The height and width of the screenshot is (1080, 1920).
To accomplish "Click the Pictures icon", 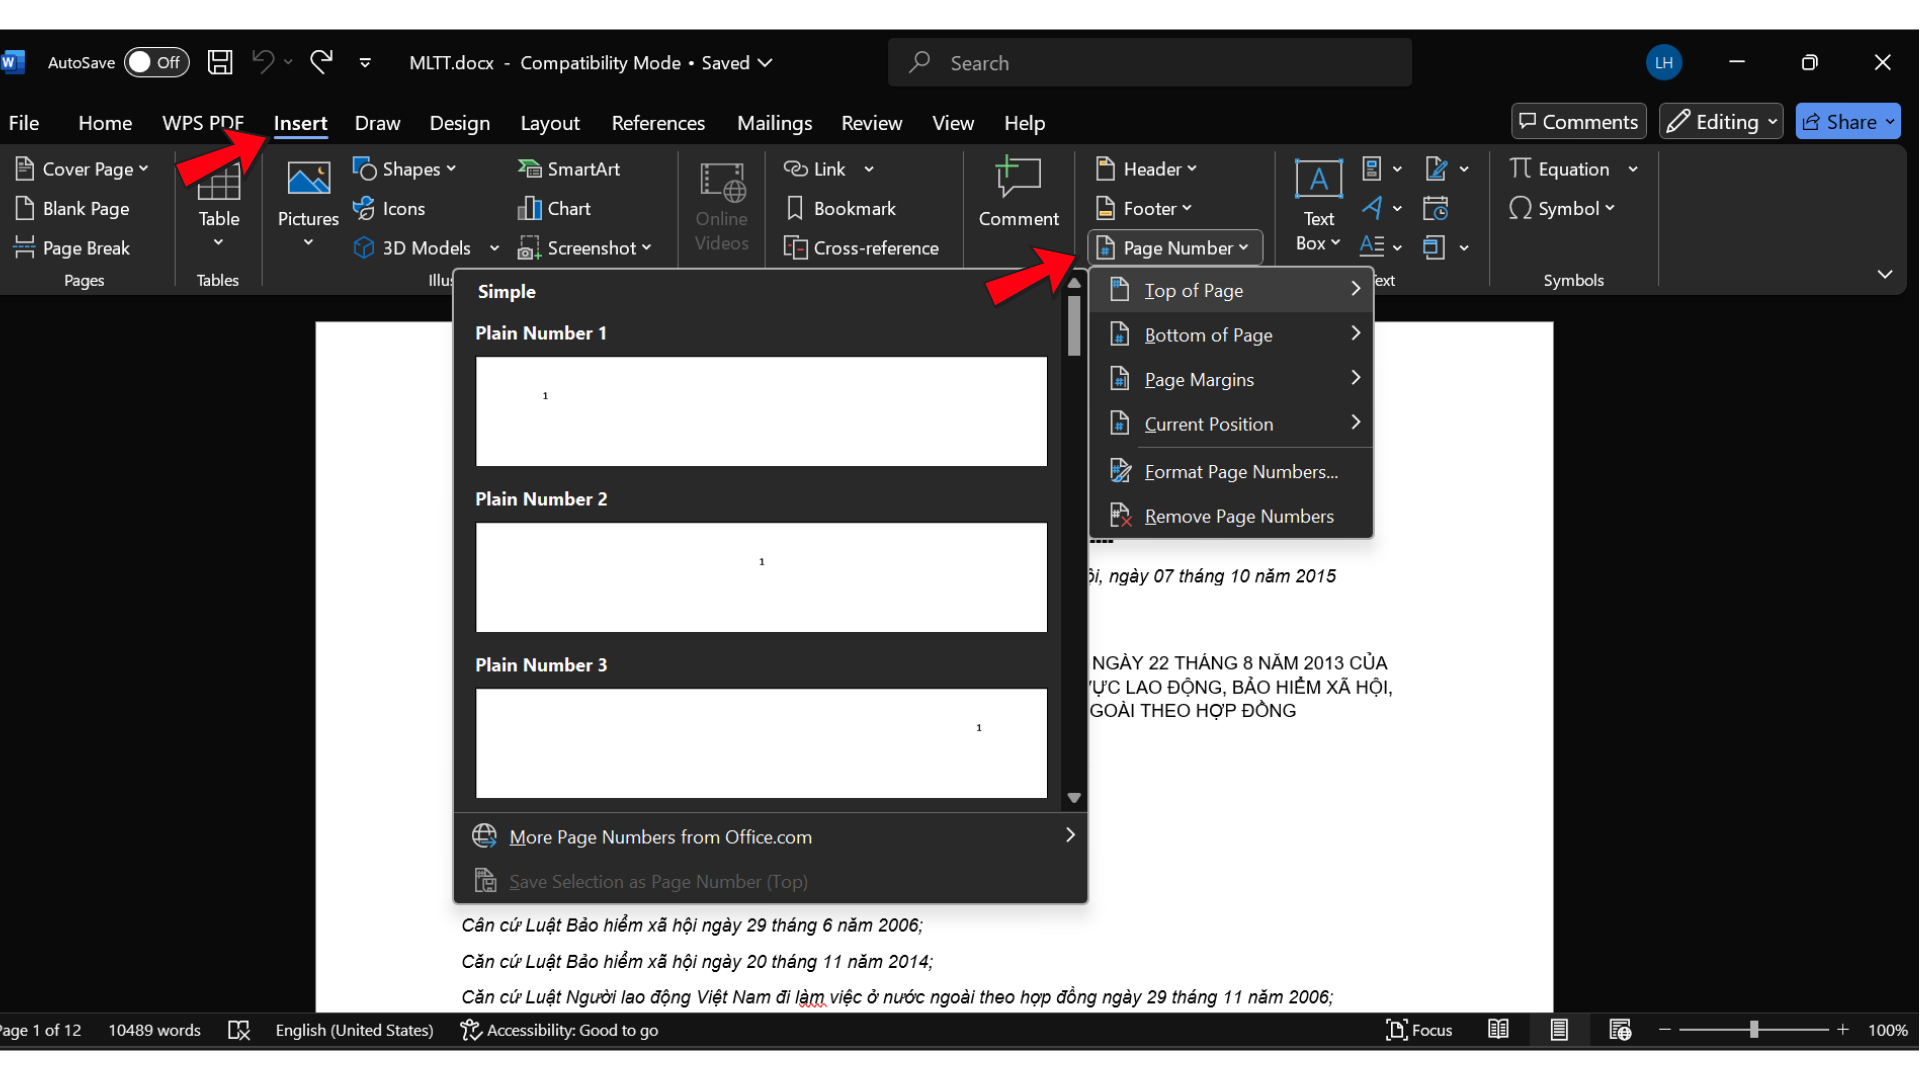I will click(308, 180).
